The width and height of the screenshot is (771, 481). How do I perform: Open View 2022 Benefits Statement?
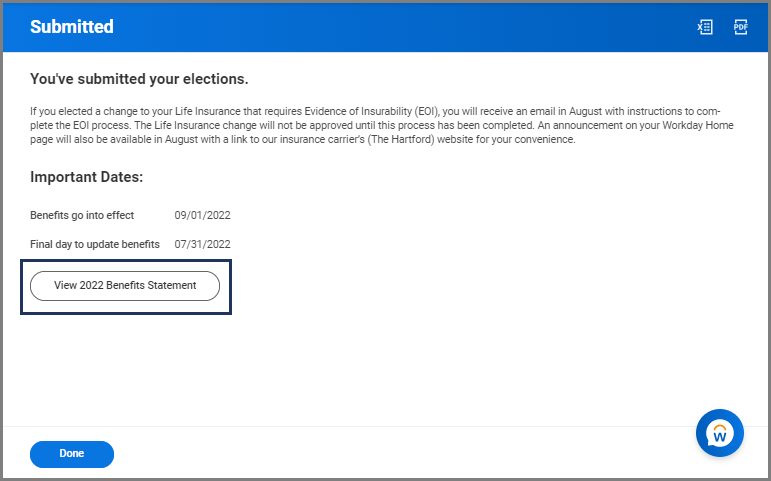point(125,285)
